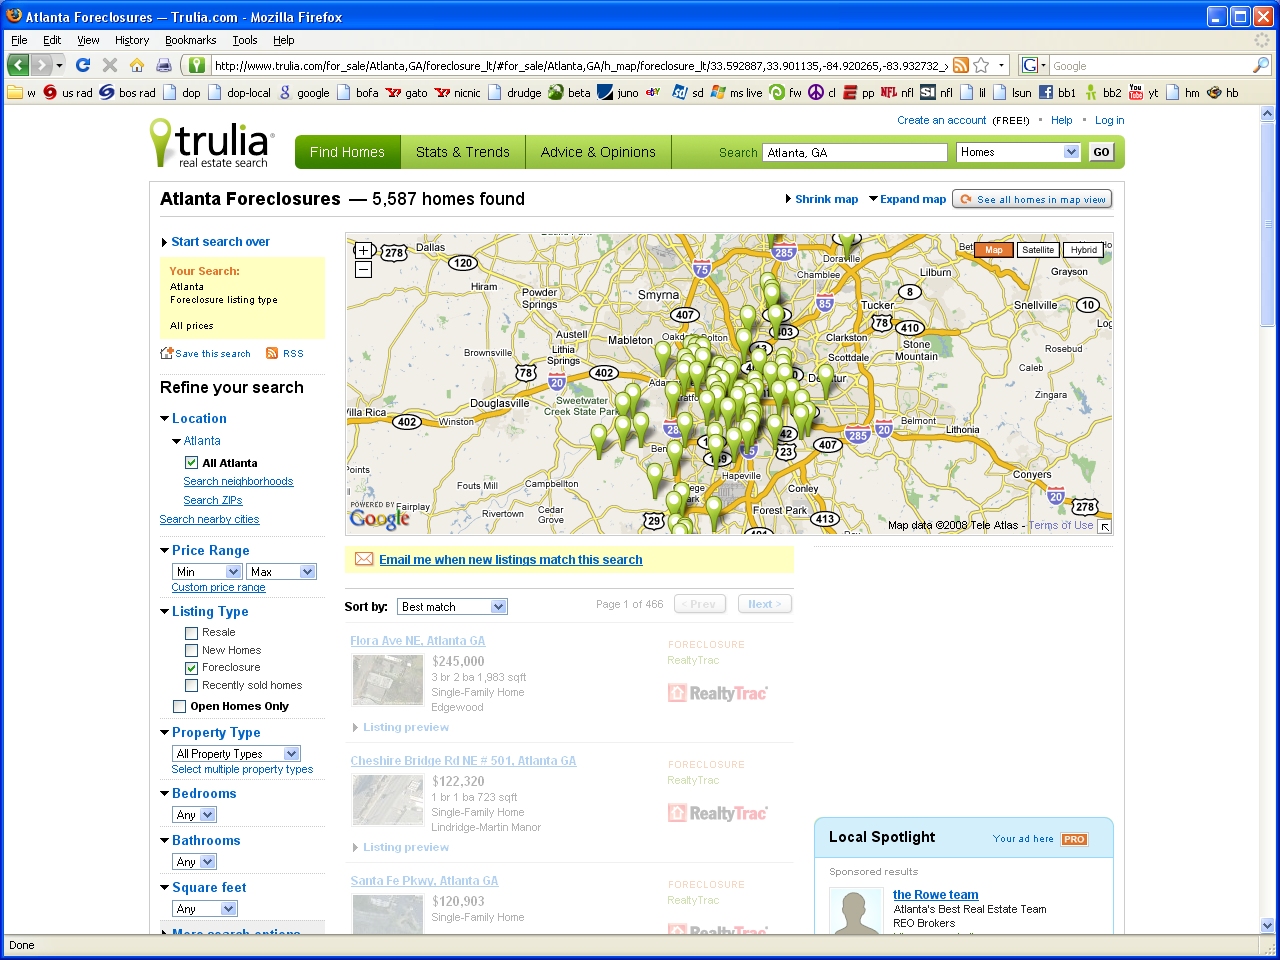This screenshot has width=1280, height=960.
Task: Switch map to Satellite view
Action: pos(1037,250)
